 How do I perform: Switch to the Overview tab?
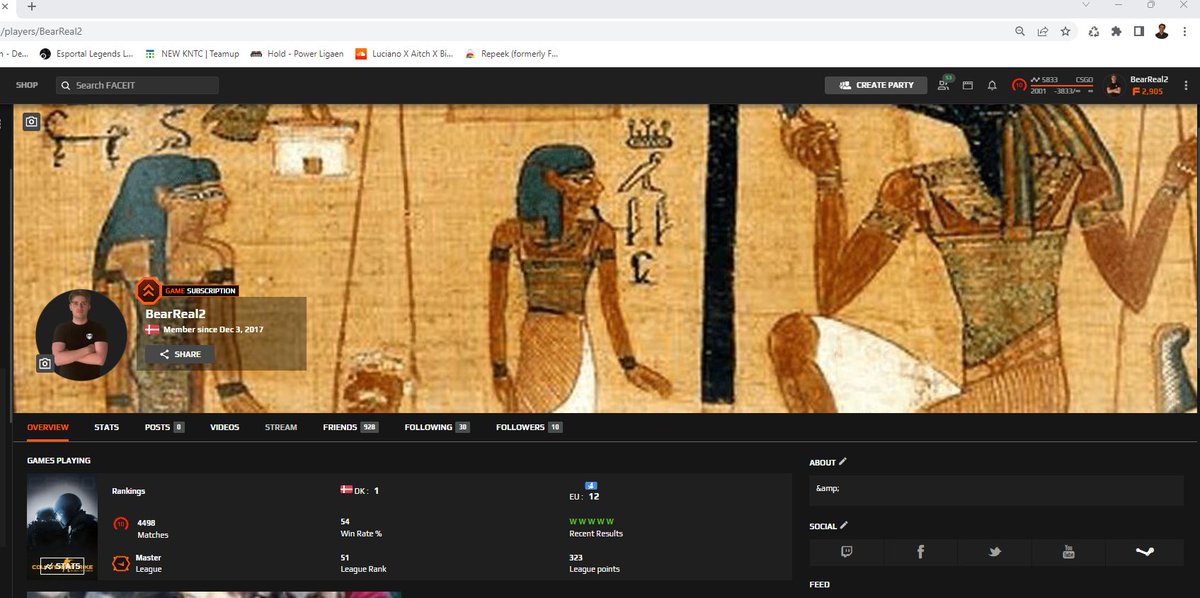(48, 427)
